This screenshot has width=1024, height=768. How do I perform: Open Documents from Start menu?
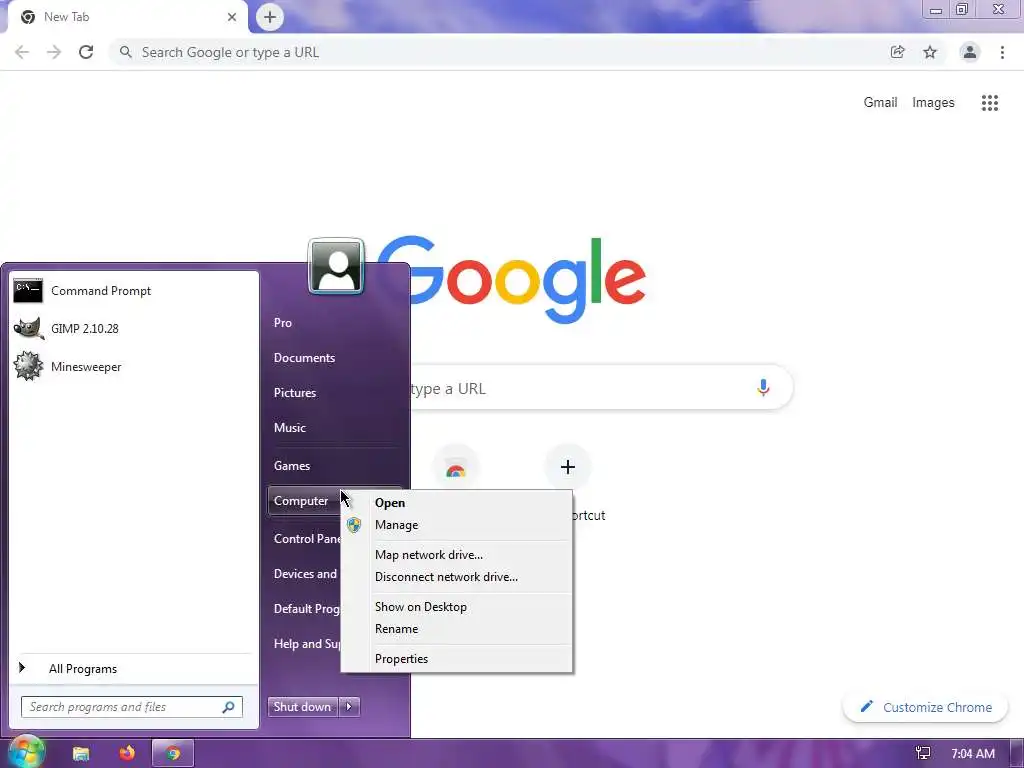click(304, 358)
